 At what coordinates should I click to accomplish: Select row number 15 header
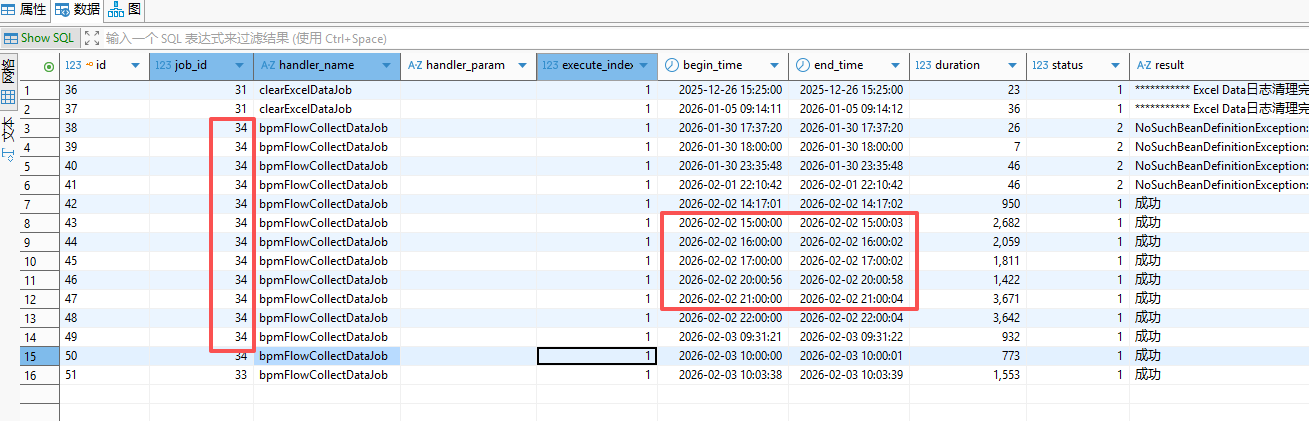click(28, 356)
